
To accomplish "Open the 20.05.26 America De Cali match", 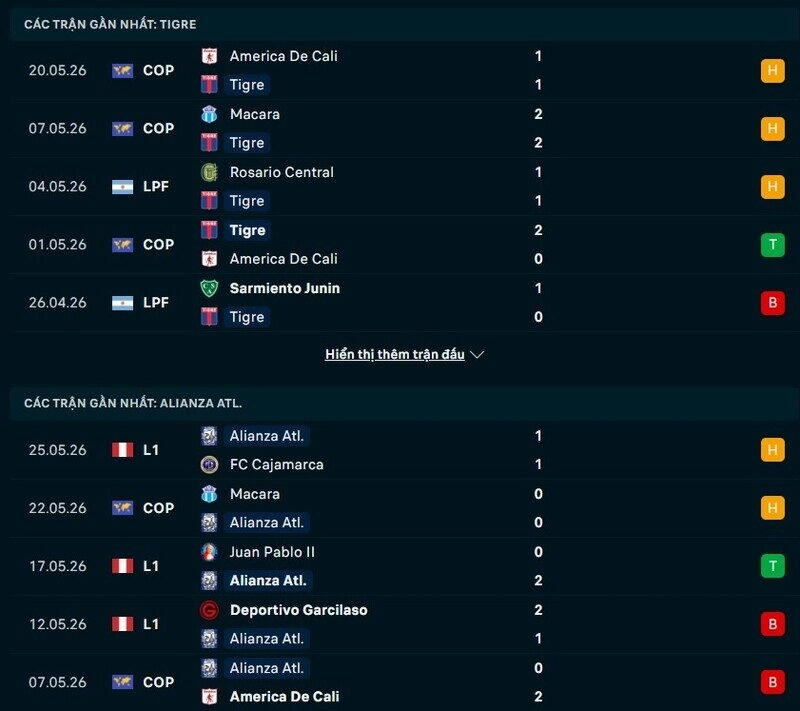I will click(x=400, y=70).
